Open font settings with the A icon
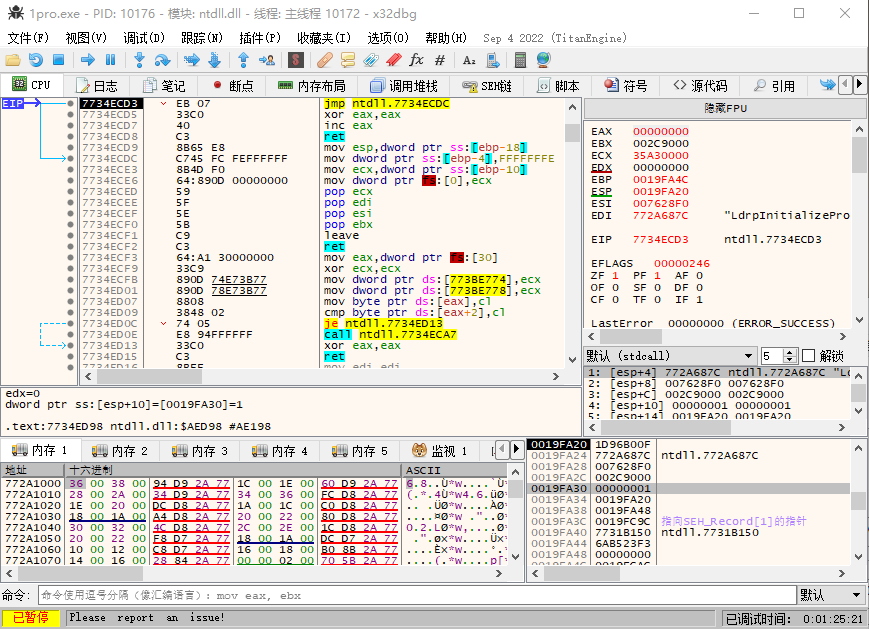 (469, 60)
